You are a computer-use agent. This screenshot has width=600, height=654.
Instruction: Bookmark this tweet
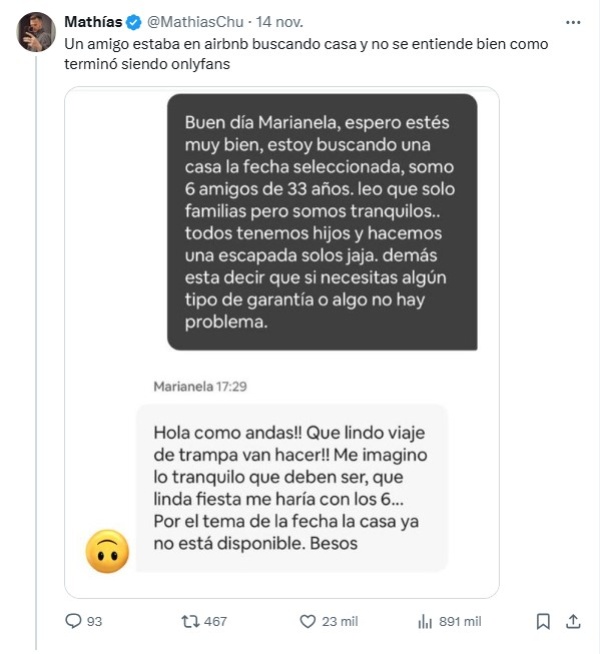(543, 621)
